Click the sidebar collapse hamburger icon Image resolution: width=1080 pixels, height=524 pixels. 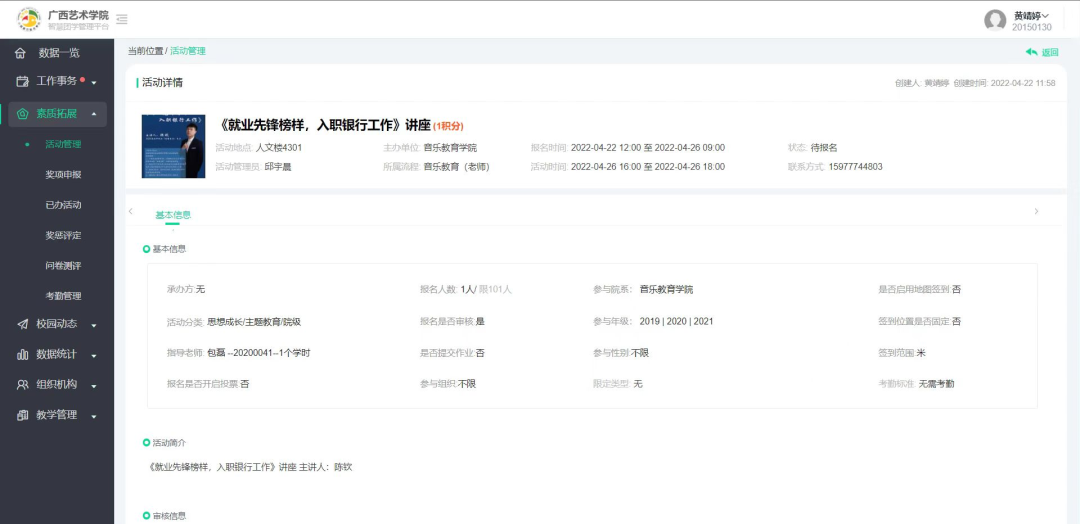122,19
